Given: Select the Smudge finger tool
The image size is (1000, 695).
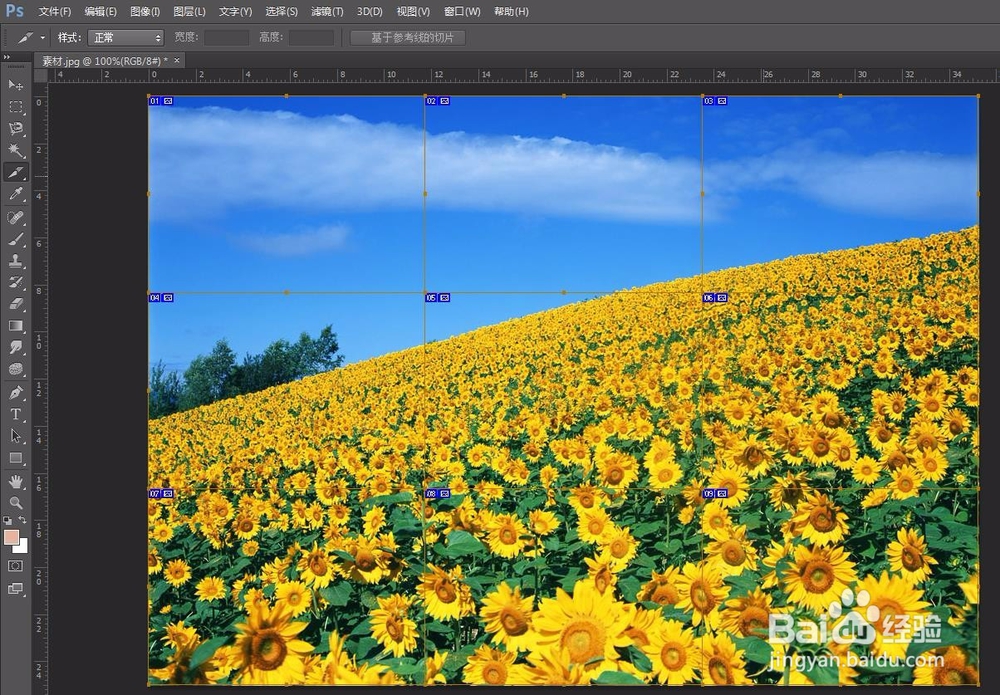Looking at the screenshot, I should pos(16,348).
